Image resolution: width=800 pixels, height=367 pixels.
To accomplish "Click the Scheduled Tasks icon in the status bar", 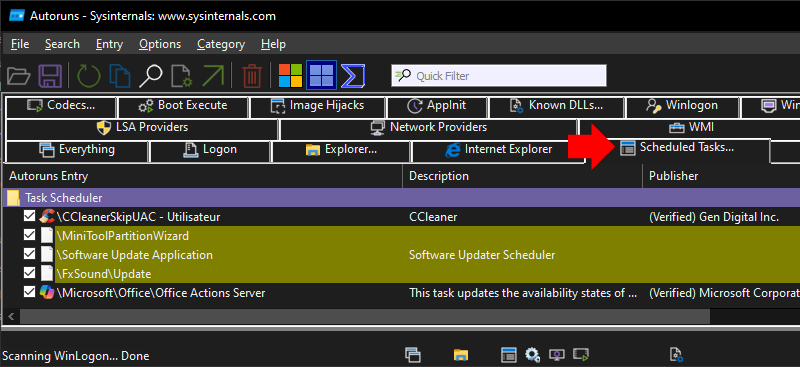I will [x=508, y=354].
